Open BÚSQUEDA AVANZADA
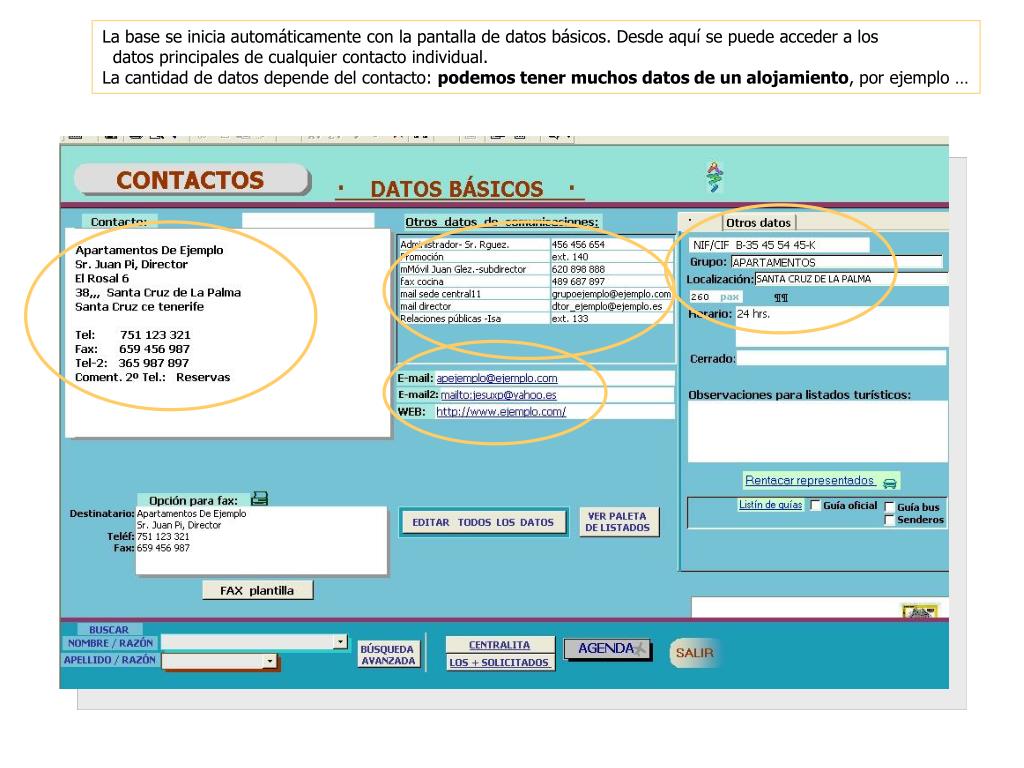The height and width of the screenshot is (768, 1024). 388,655
